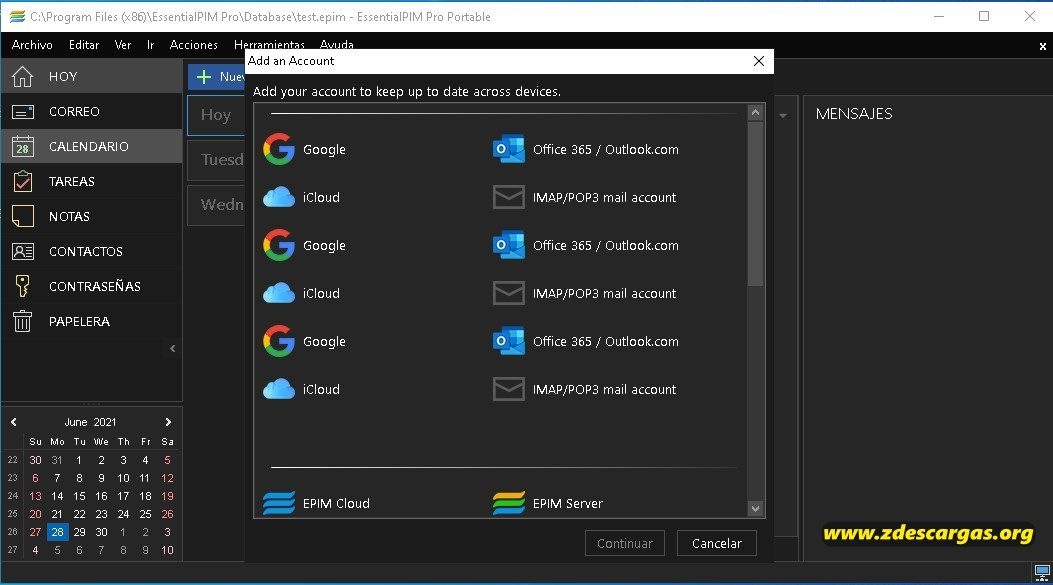Viewport: 1053px width, 585px height.
Task: Select June 12 in the mini calendar
Action: click(x=167, y=478)
